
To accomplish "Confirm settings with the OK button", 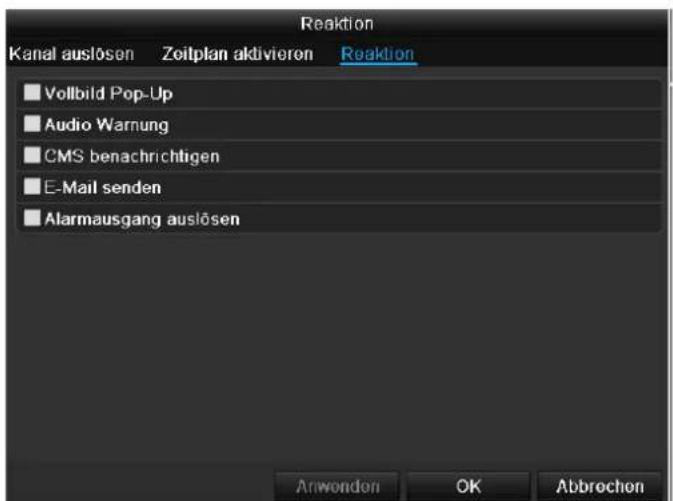I will (x=468, y=487).
